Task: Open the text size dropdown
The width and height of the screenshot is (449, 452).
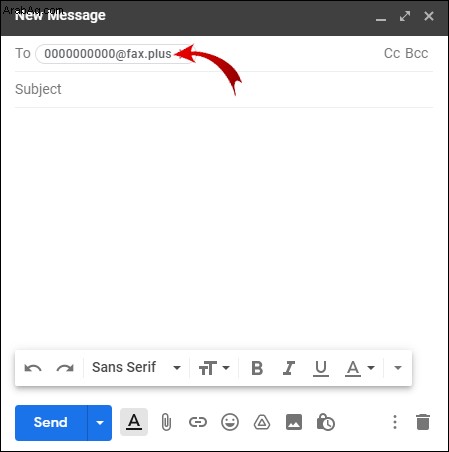Action: point(214,368)
